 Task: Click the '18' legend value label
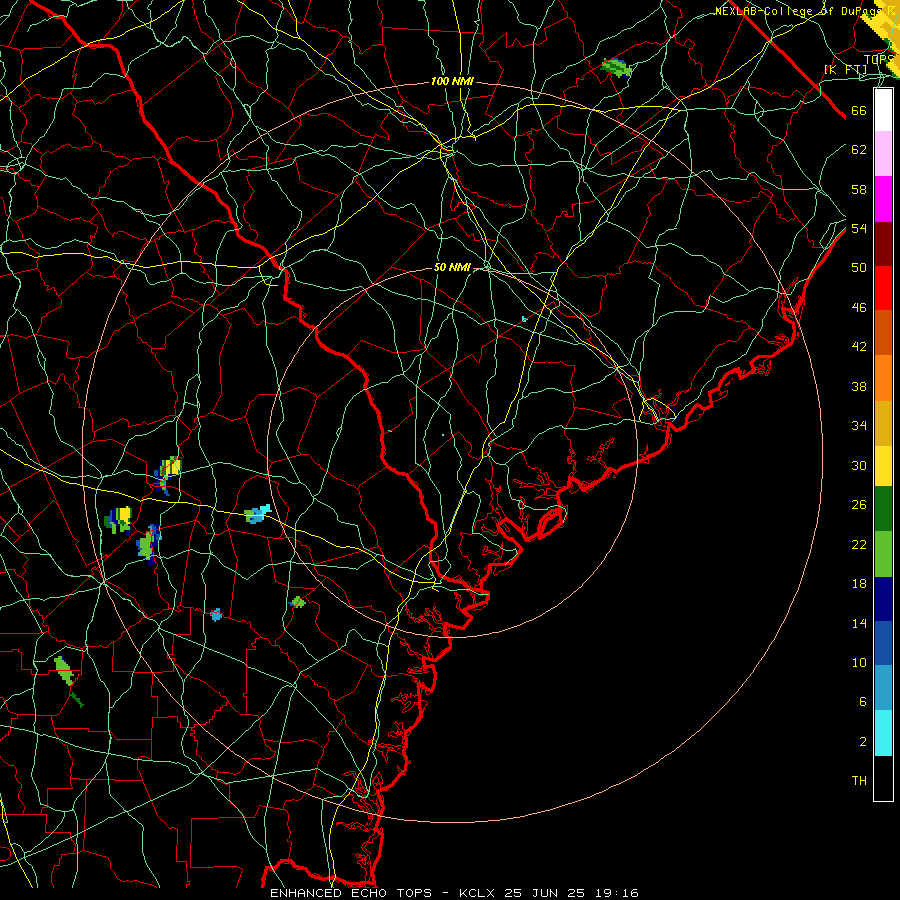(859, 584)
